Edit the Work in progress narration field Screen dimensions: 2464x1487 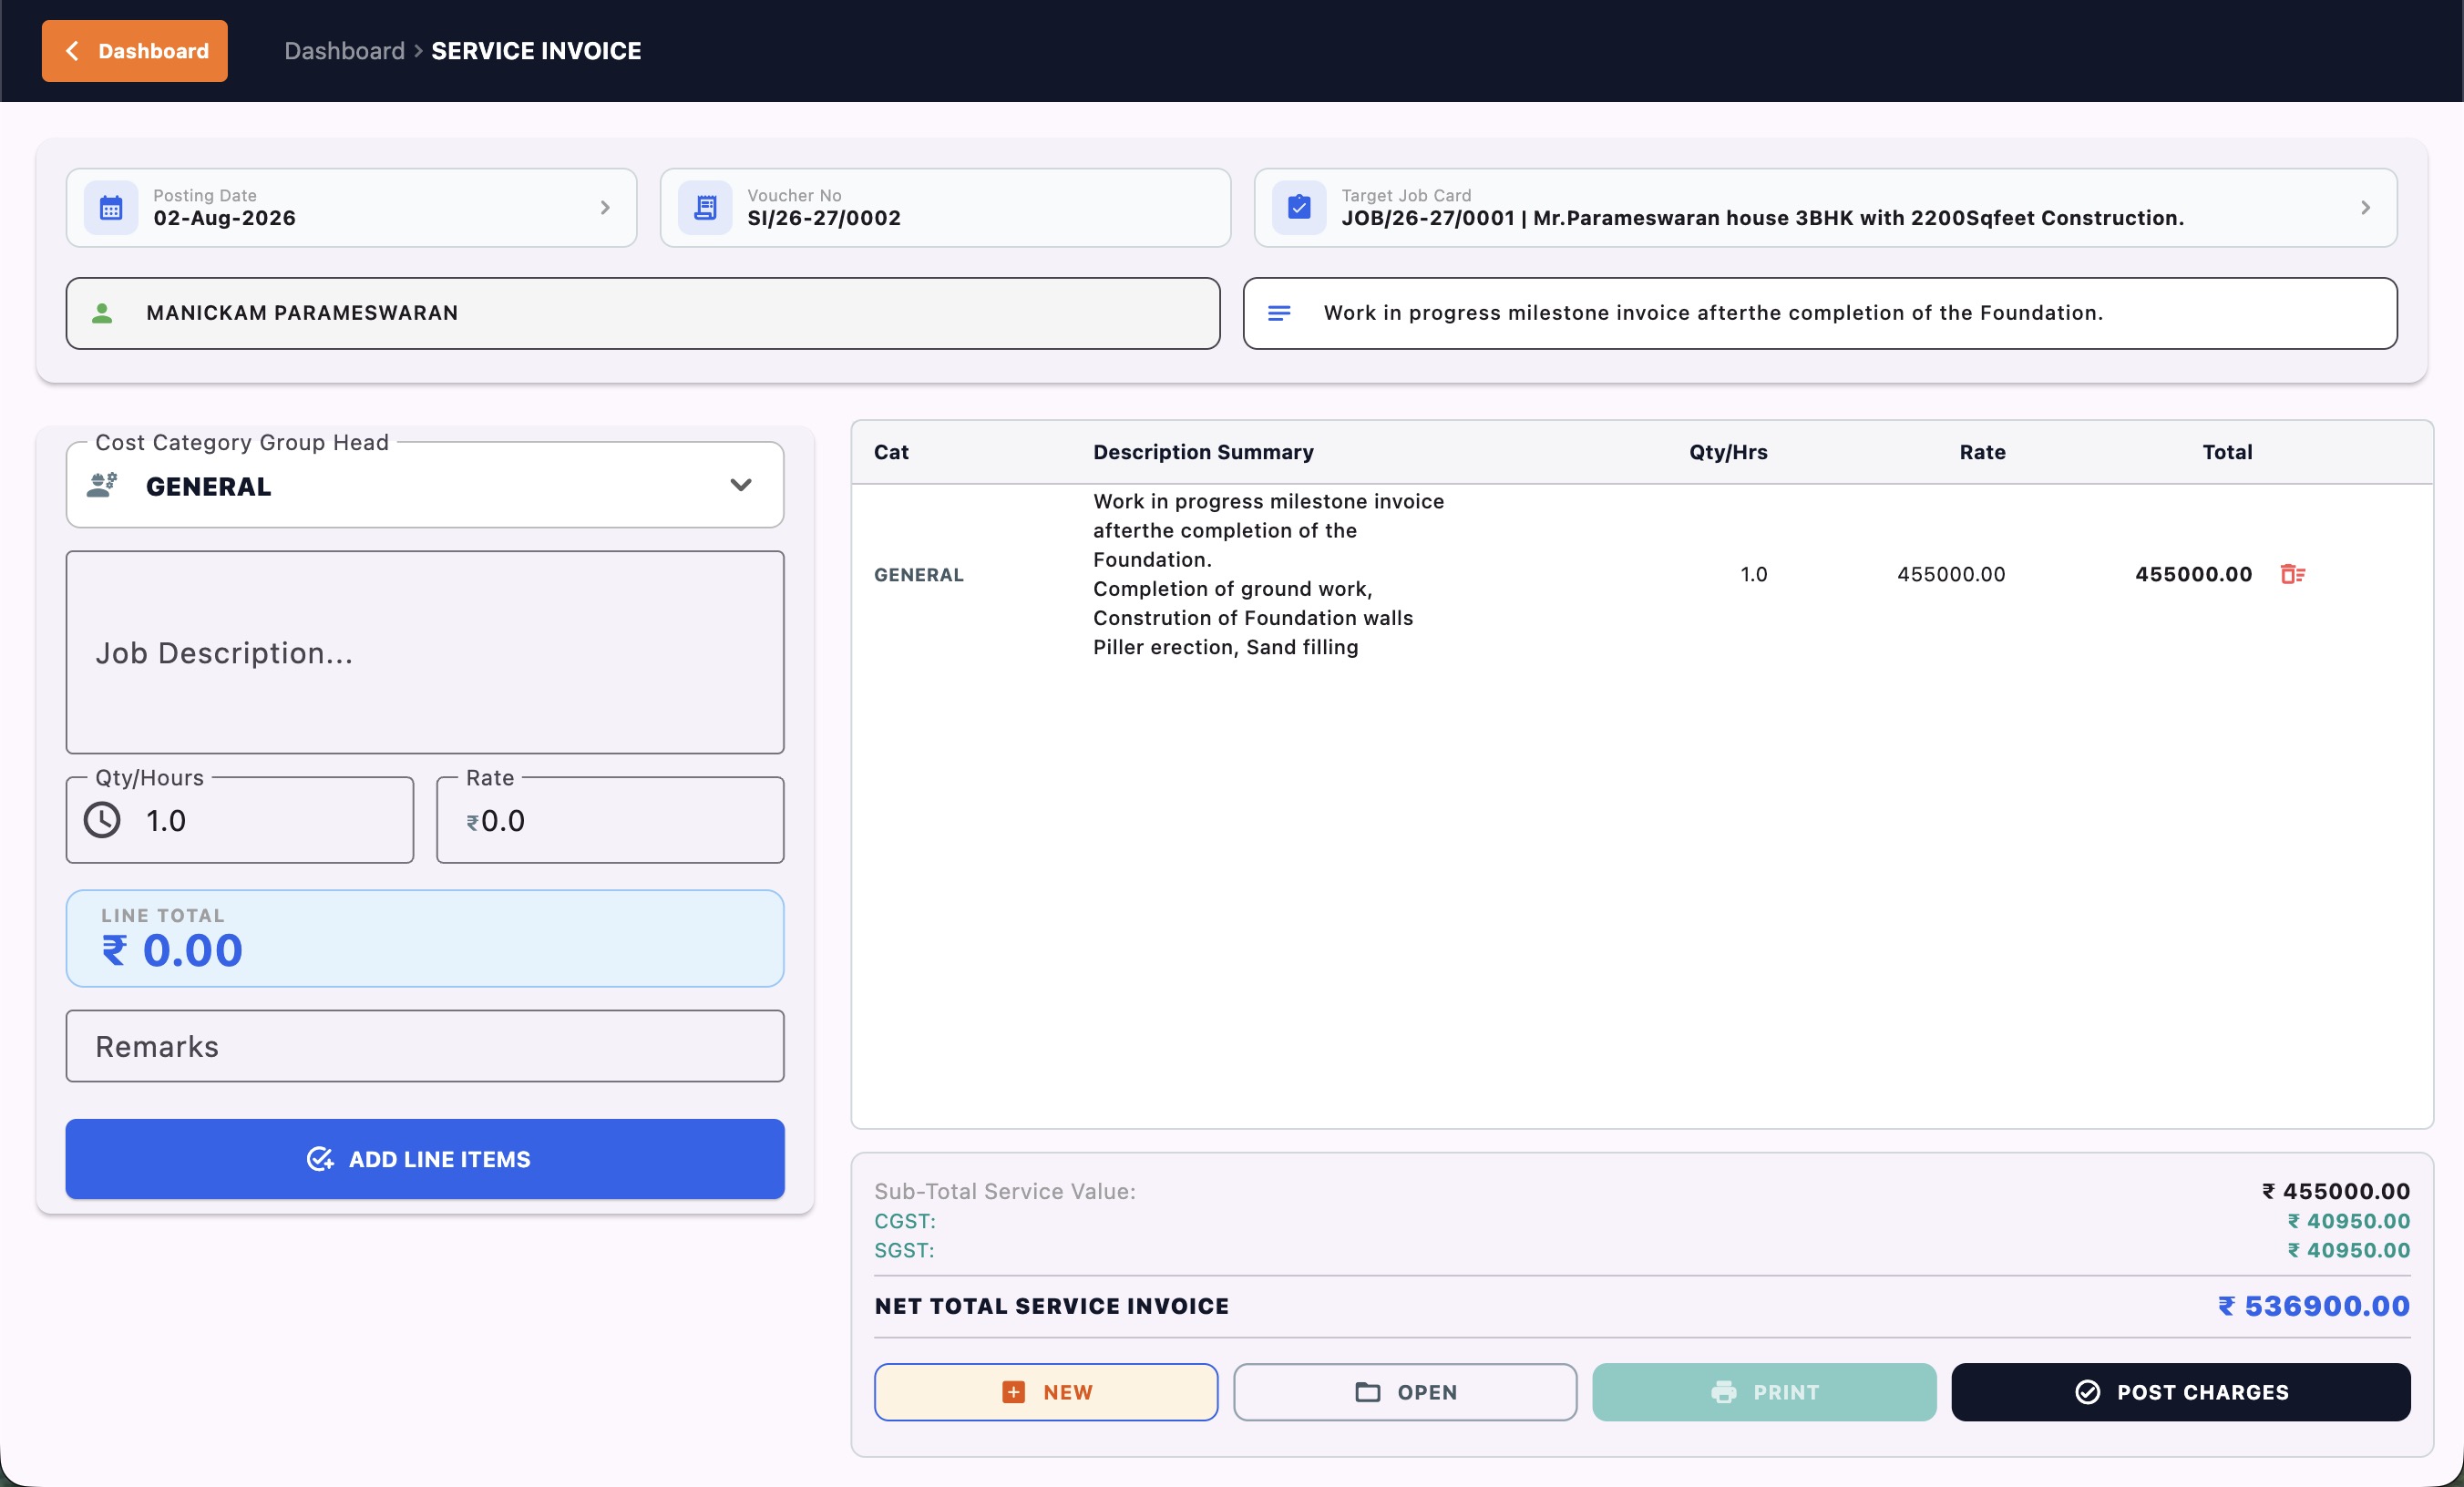pyautogui.click(x=1820, y=314)
